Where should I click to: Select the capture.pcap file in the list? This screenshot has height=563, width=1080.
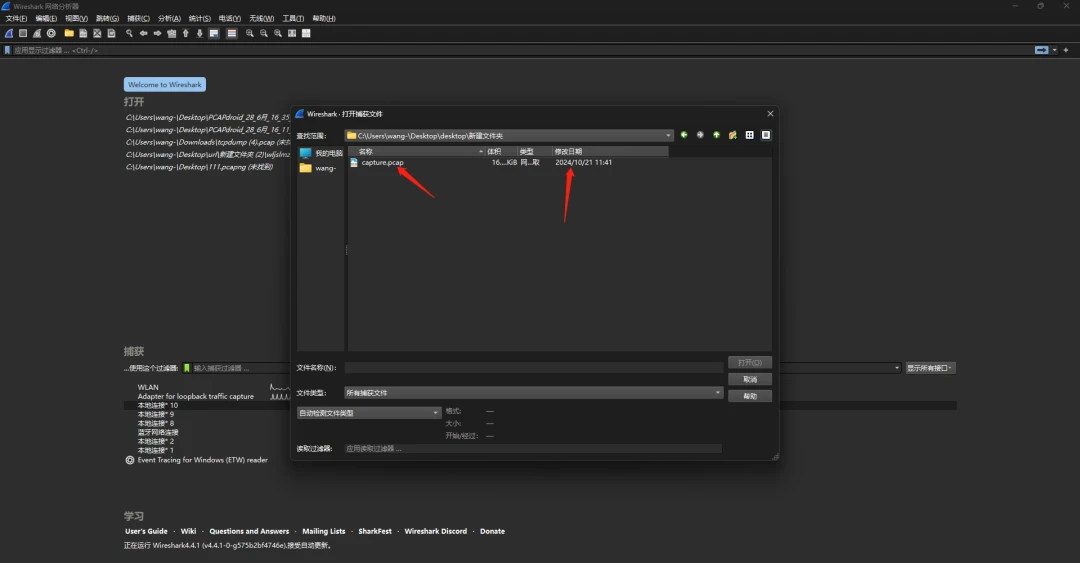382,162
